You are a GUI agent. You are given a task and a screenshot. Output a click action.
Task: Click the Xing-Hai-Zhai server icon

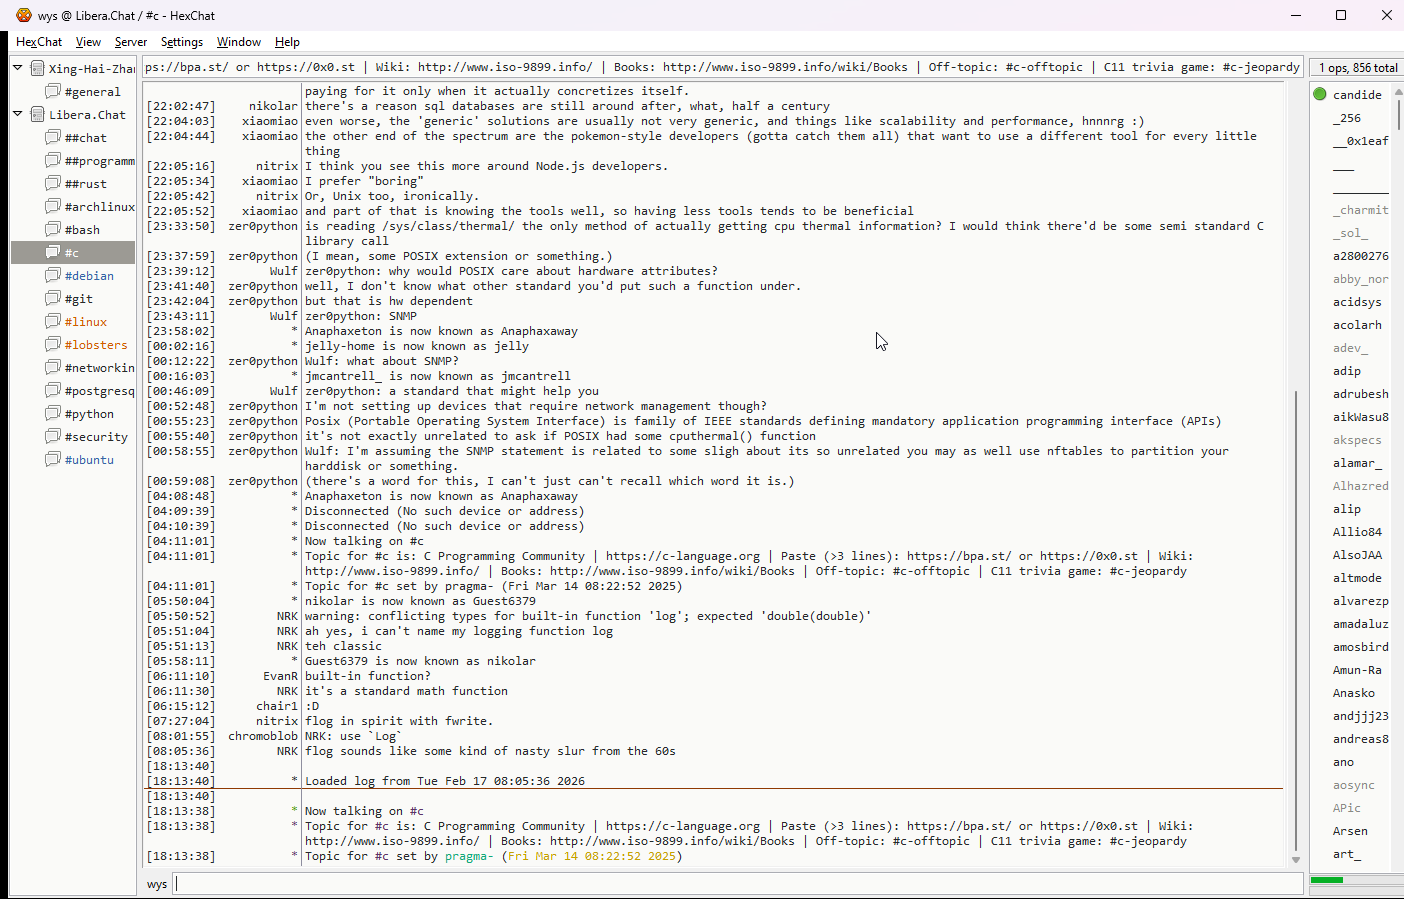tap(37, 68)
